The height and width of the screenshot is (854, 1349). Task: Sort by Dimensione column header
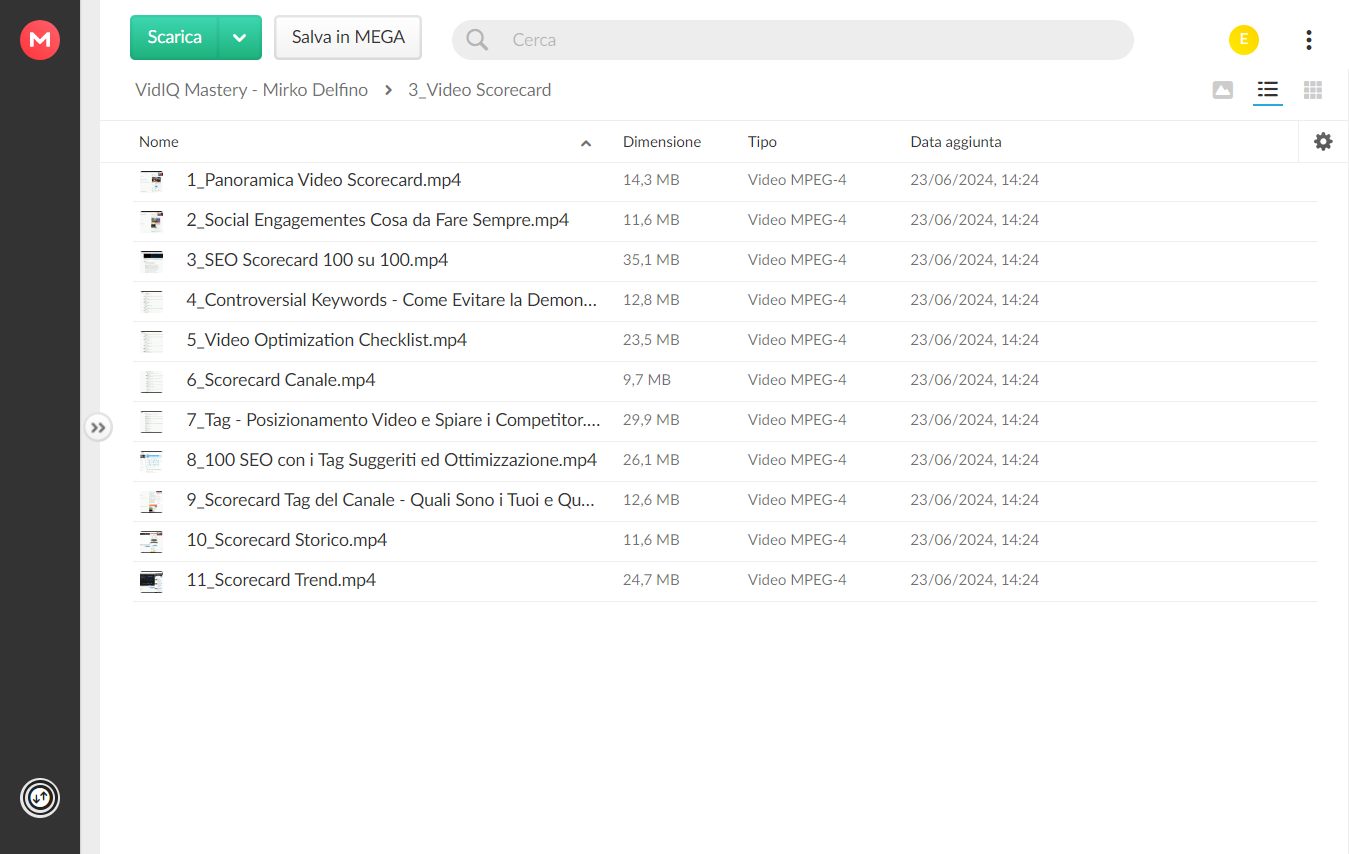click(x=662, y=142)
